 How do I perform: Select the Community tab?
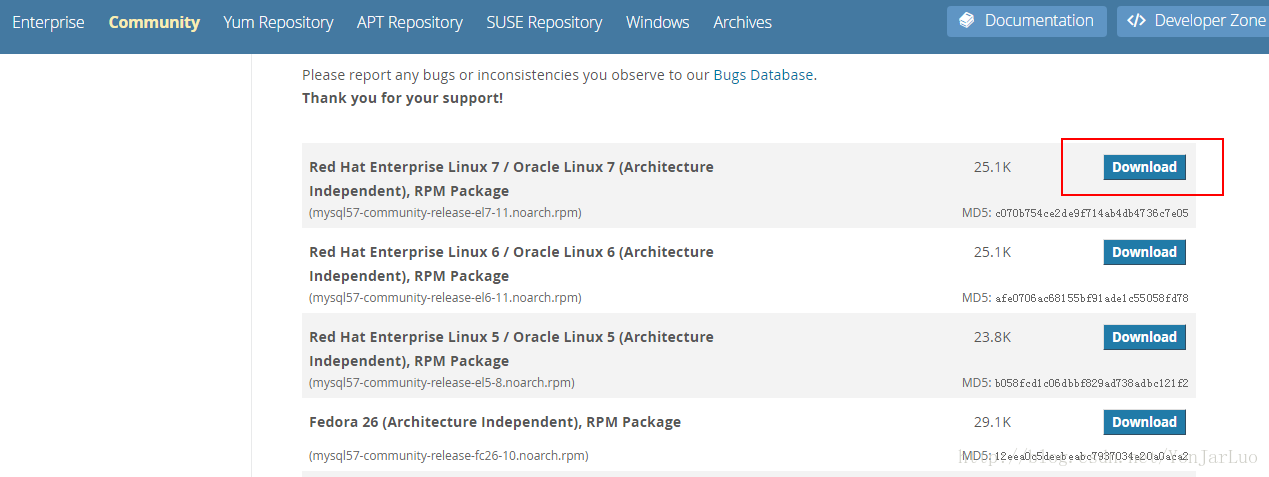154,22
